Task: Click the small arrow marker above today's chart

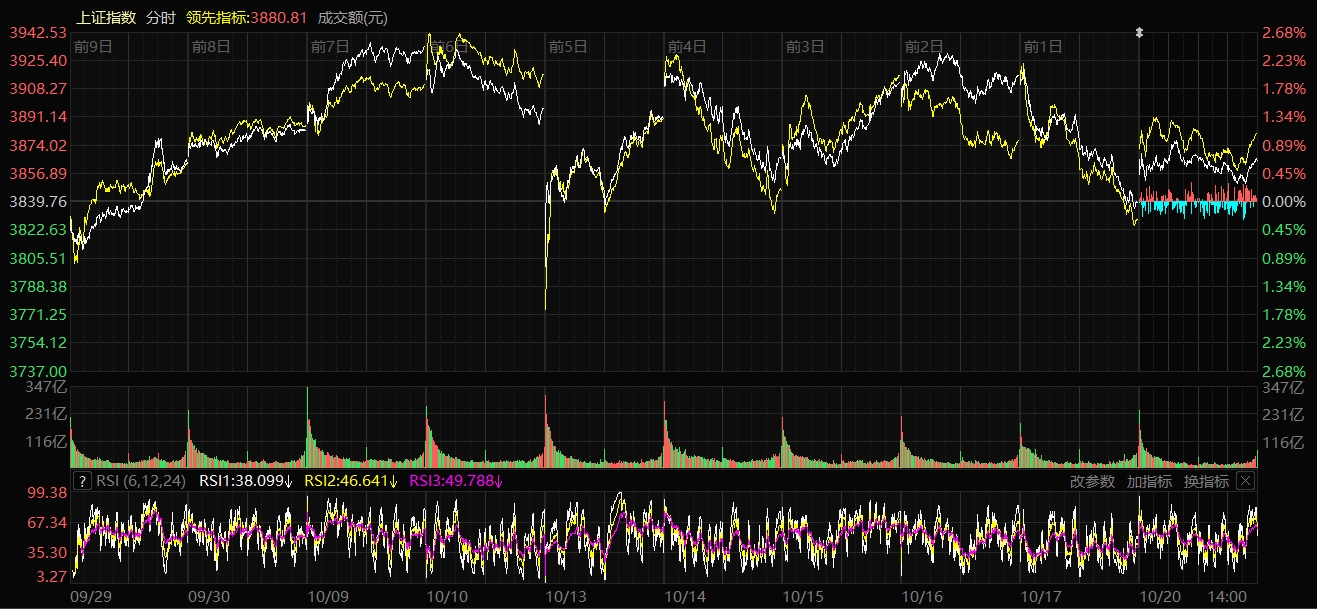Action: click(1138, 33)
